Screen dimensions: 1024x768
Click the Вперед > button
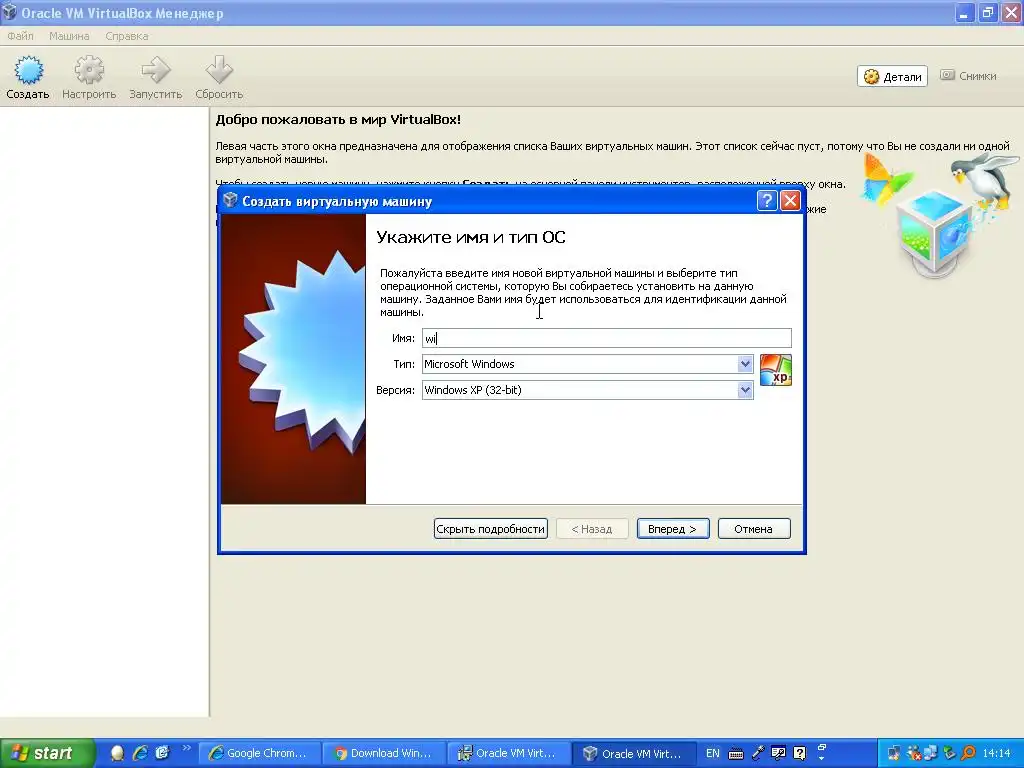point(673,529)
